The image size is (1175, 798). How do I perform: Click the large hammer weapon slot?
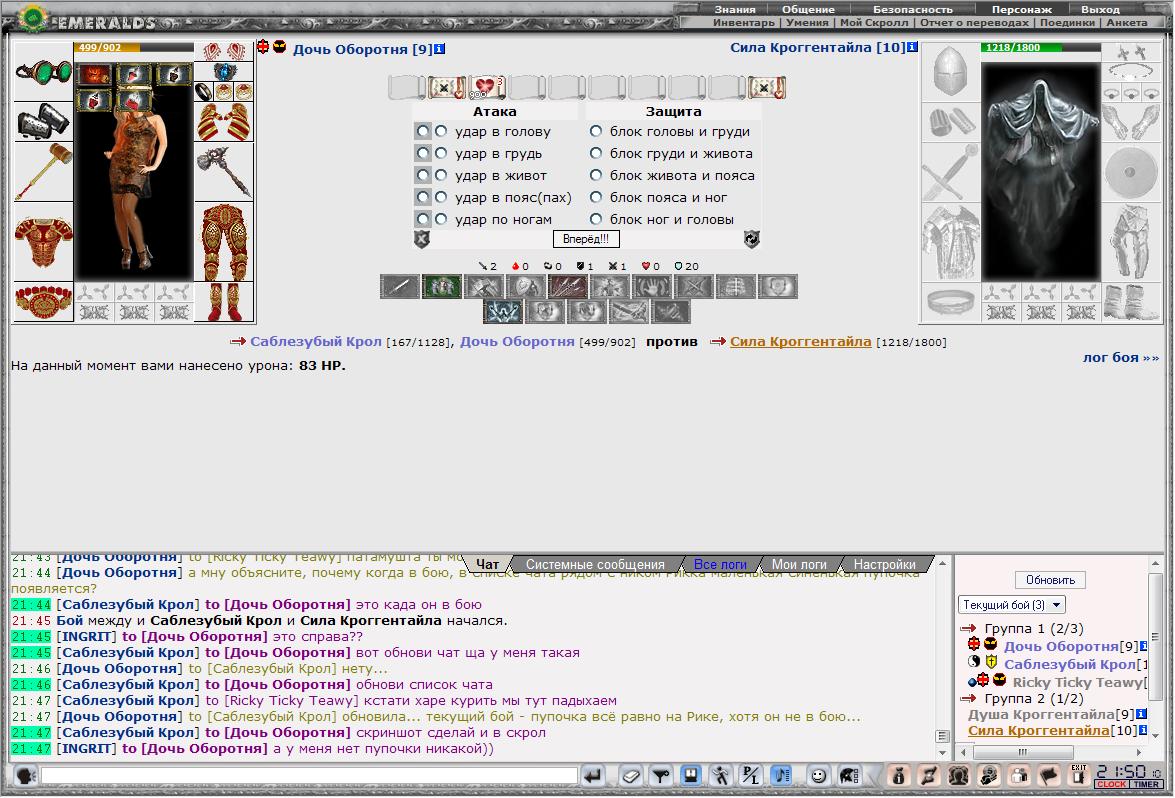click(x=43, y=172)
